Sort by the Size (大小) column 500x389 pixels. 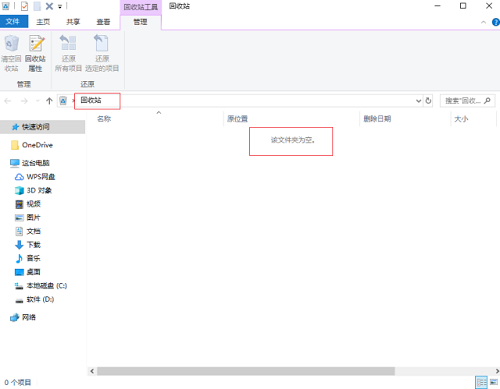(461, 119)
